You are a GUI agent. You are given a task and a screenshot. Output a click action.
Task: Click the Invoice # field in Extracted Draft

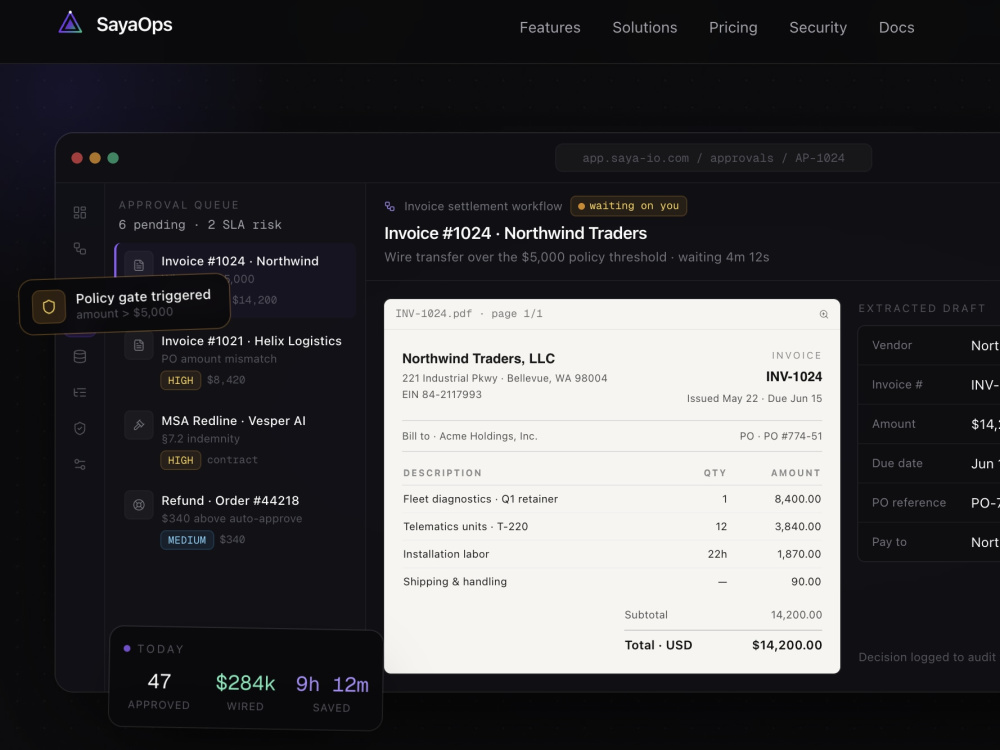(929, 385)
